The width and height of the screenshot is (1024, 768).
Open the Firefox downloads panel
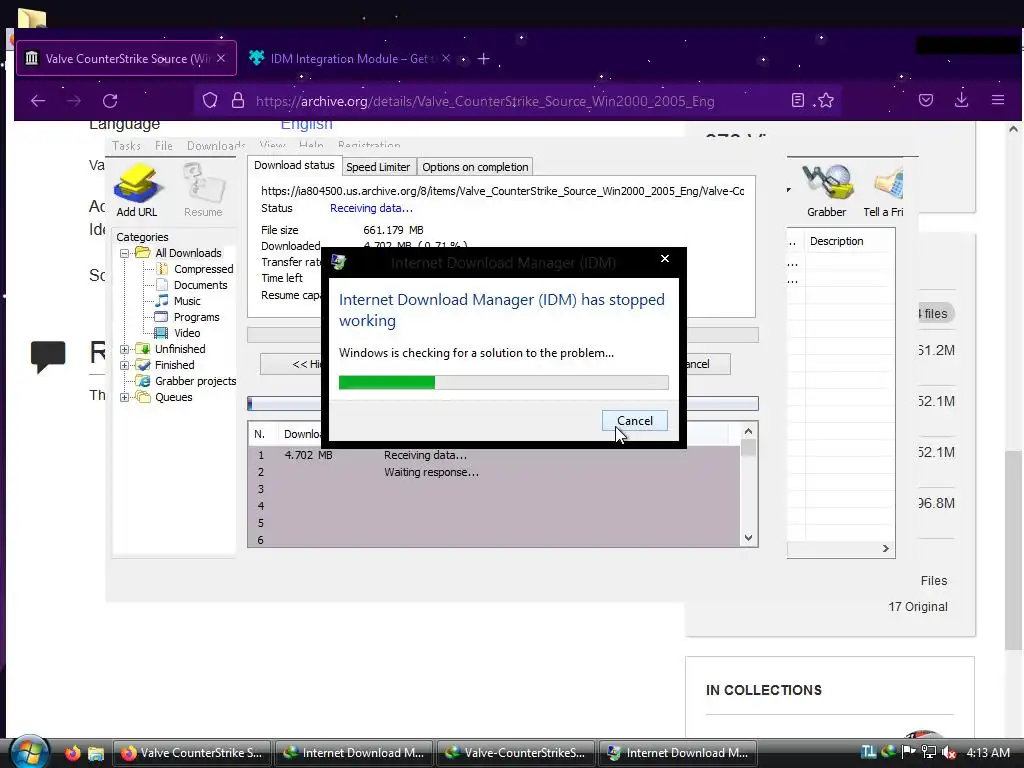[x=961, y=99]
